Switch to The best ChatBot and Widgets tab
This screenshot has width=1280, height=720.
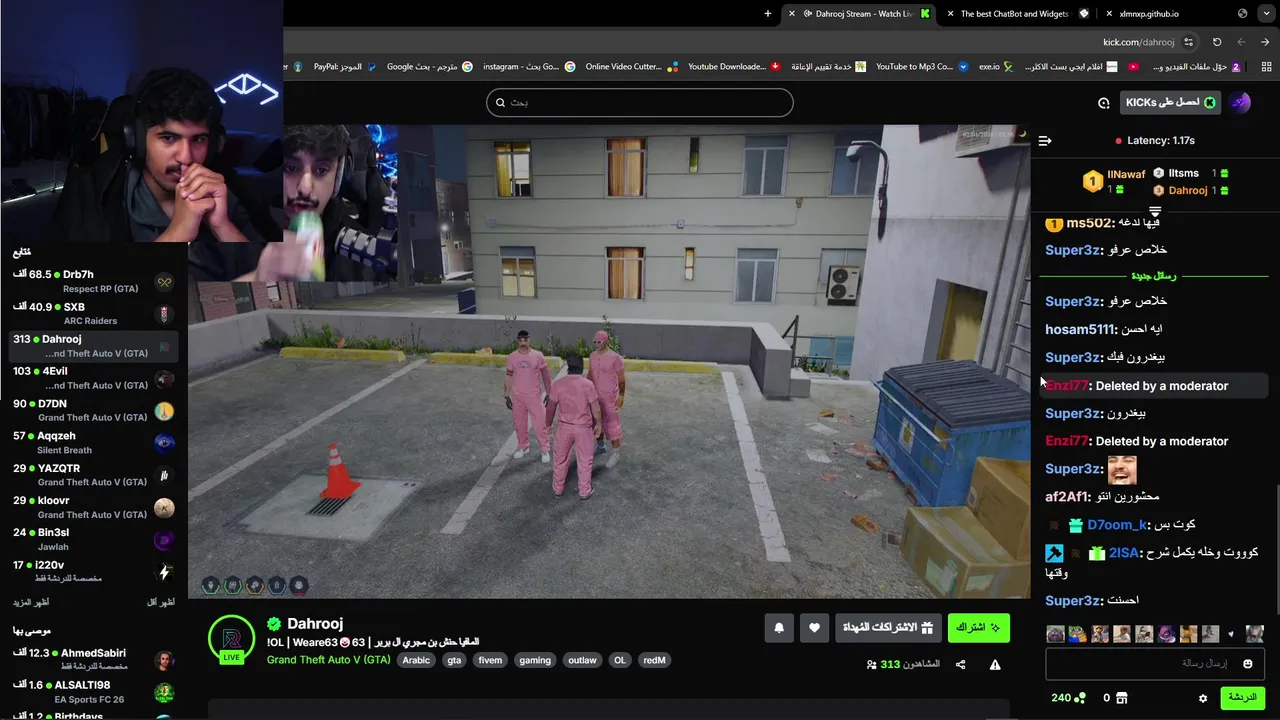coord(1020,14)
